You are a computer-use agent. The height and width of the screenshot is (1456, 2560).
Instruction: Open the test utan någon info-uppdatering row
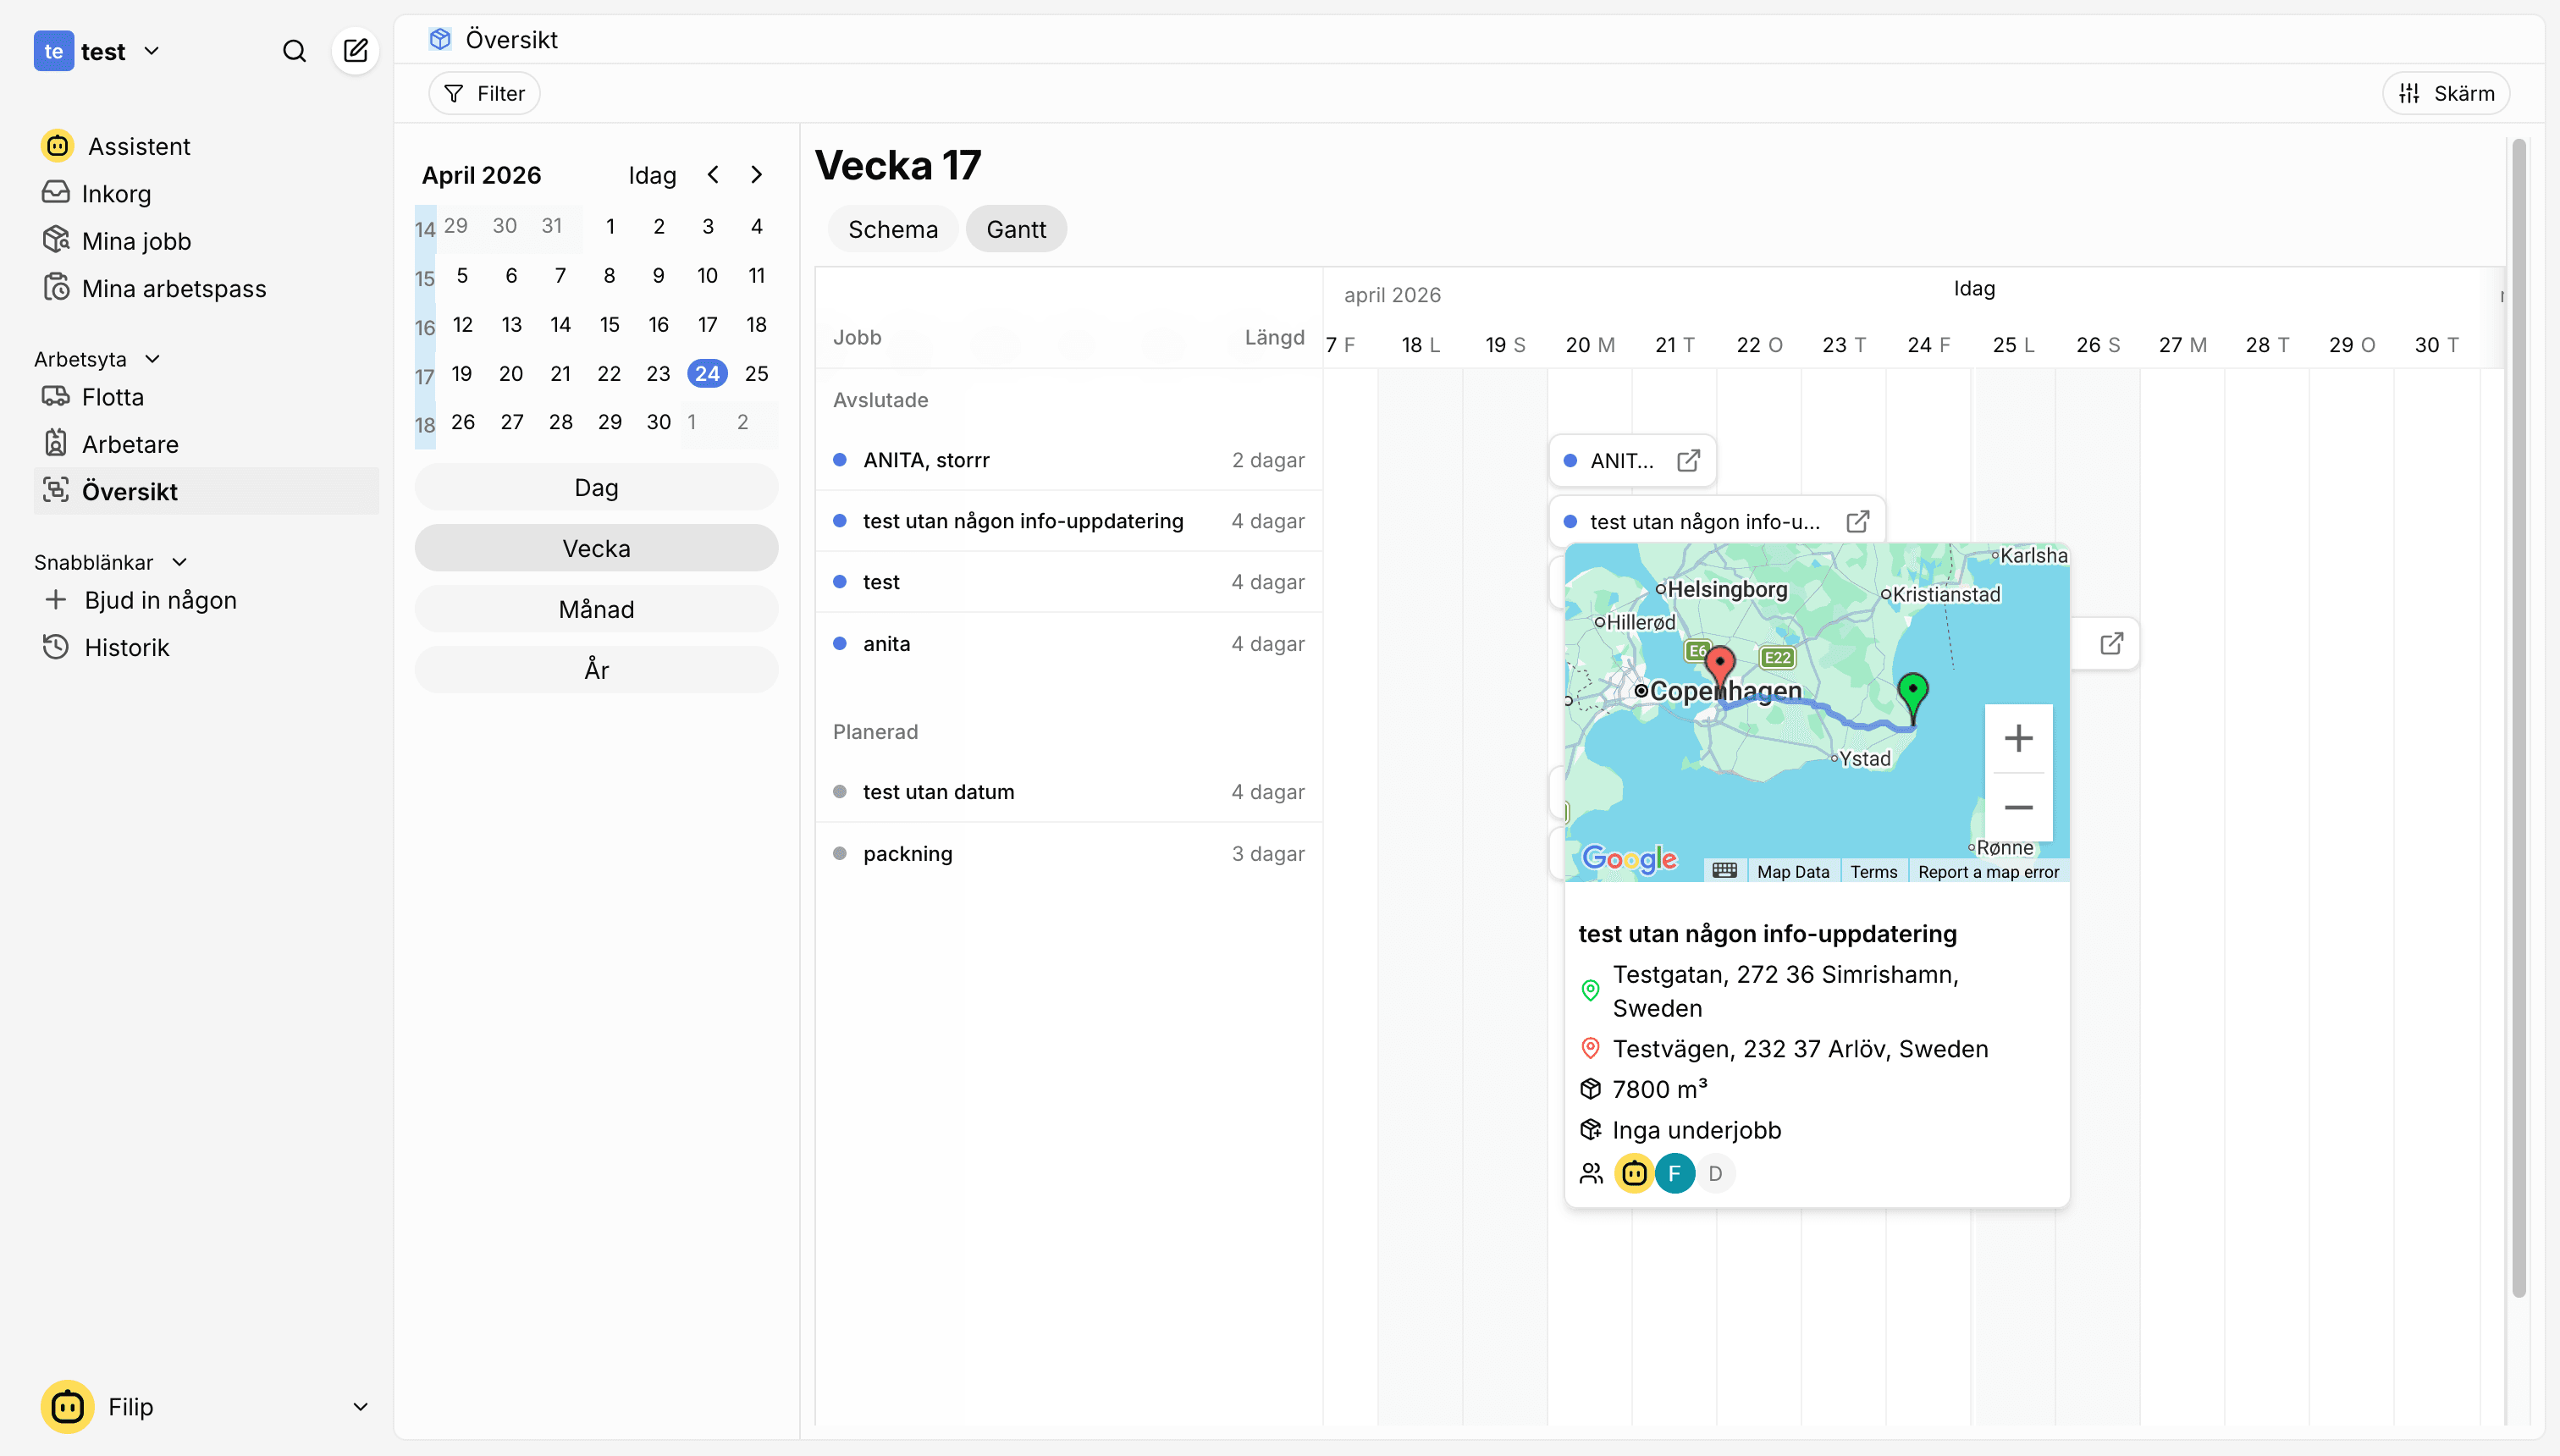pyautogui.click(x=1068, y=521)
